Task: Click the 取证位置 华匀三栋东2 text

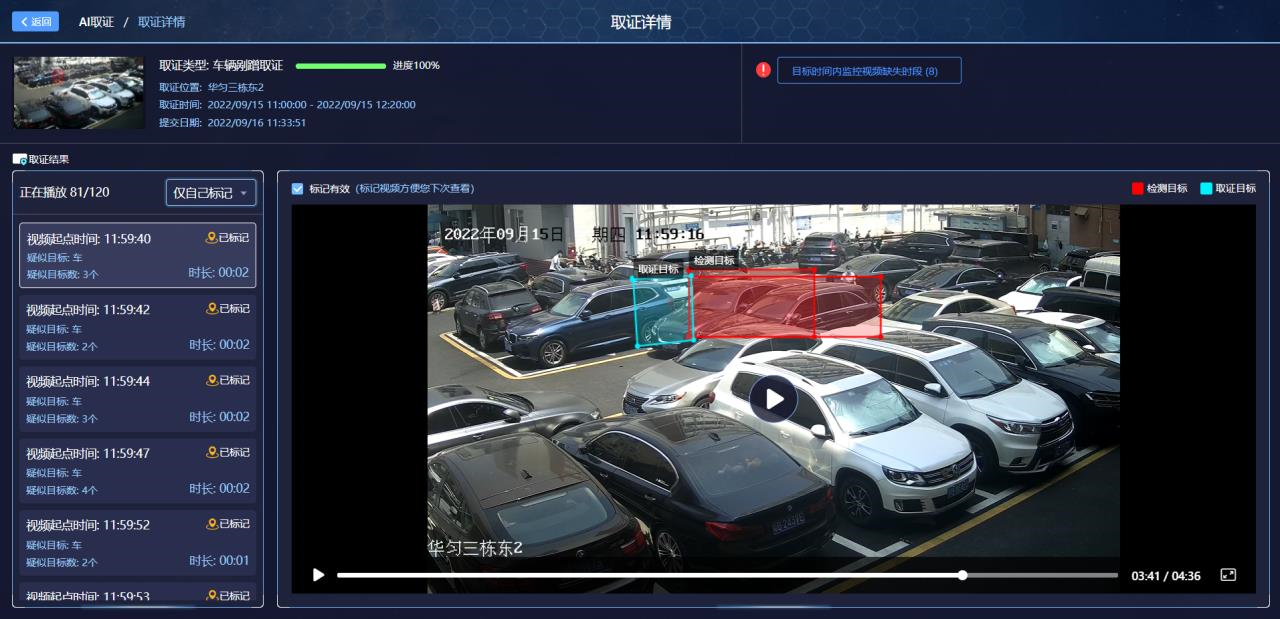Action: [211, 87]
